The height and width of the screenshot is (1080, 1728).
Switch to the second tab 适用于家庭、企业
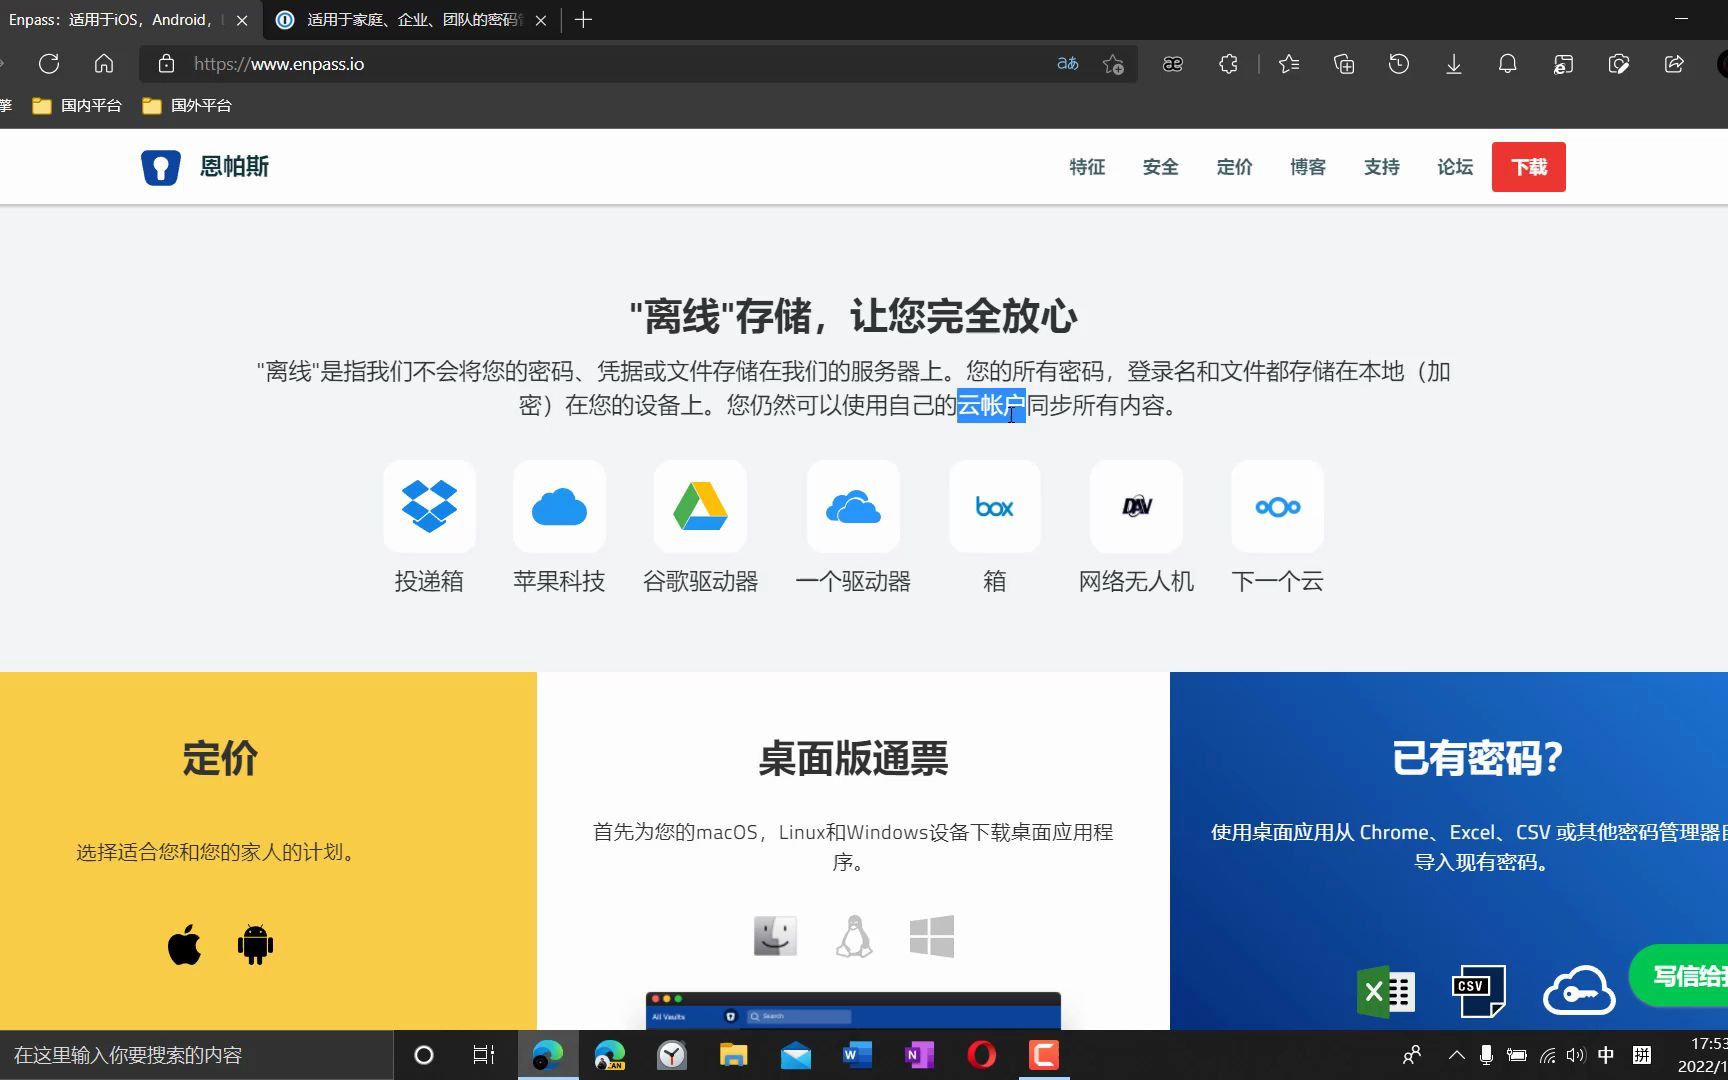[412, 20]
